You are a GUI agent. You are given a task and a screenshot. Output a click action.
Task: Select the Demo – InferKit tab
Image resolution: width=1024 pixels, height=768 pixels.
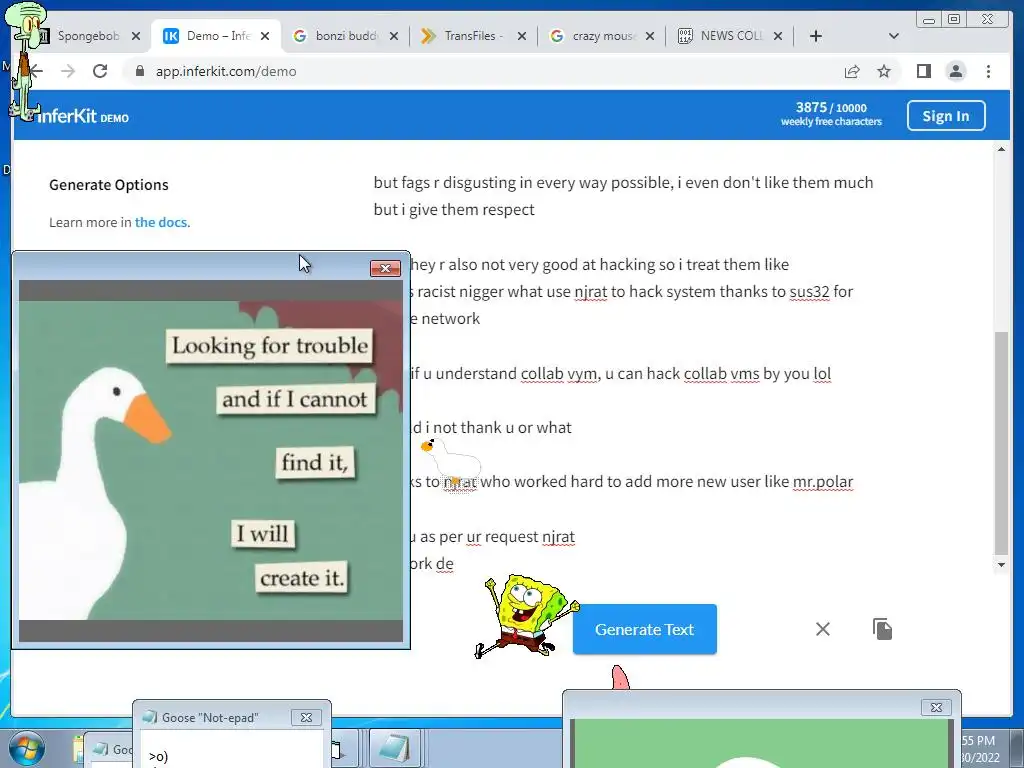(218, 36)
